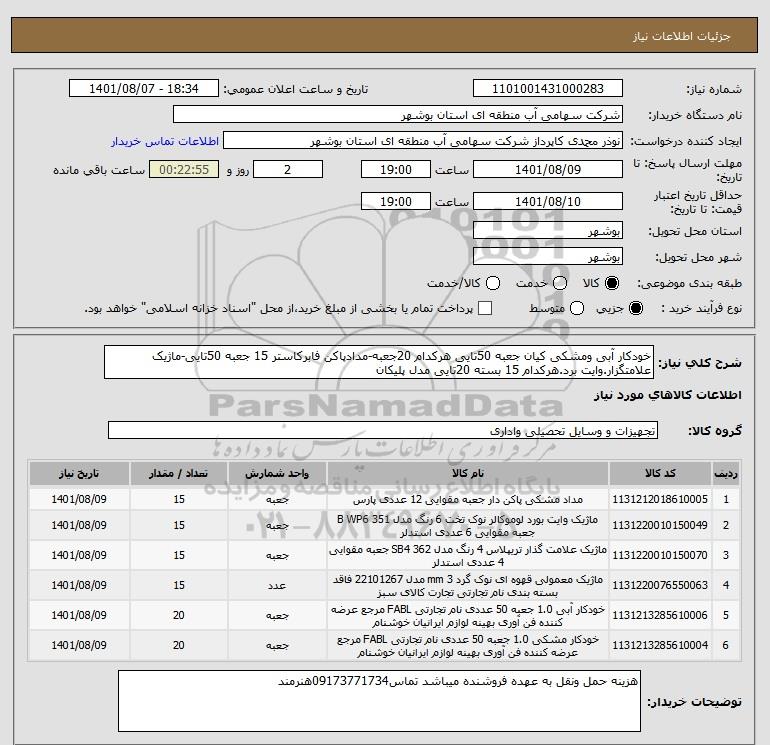Click the مداد مشکی پاکن دار item name

click(468, 500)
